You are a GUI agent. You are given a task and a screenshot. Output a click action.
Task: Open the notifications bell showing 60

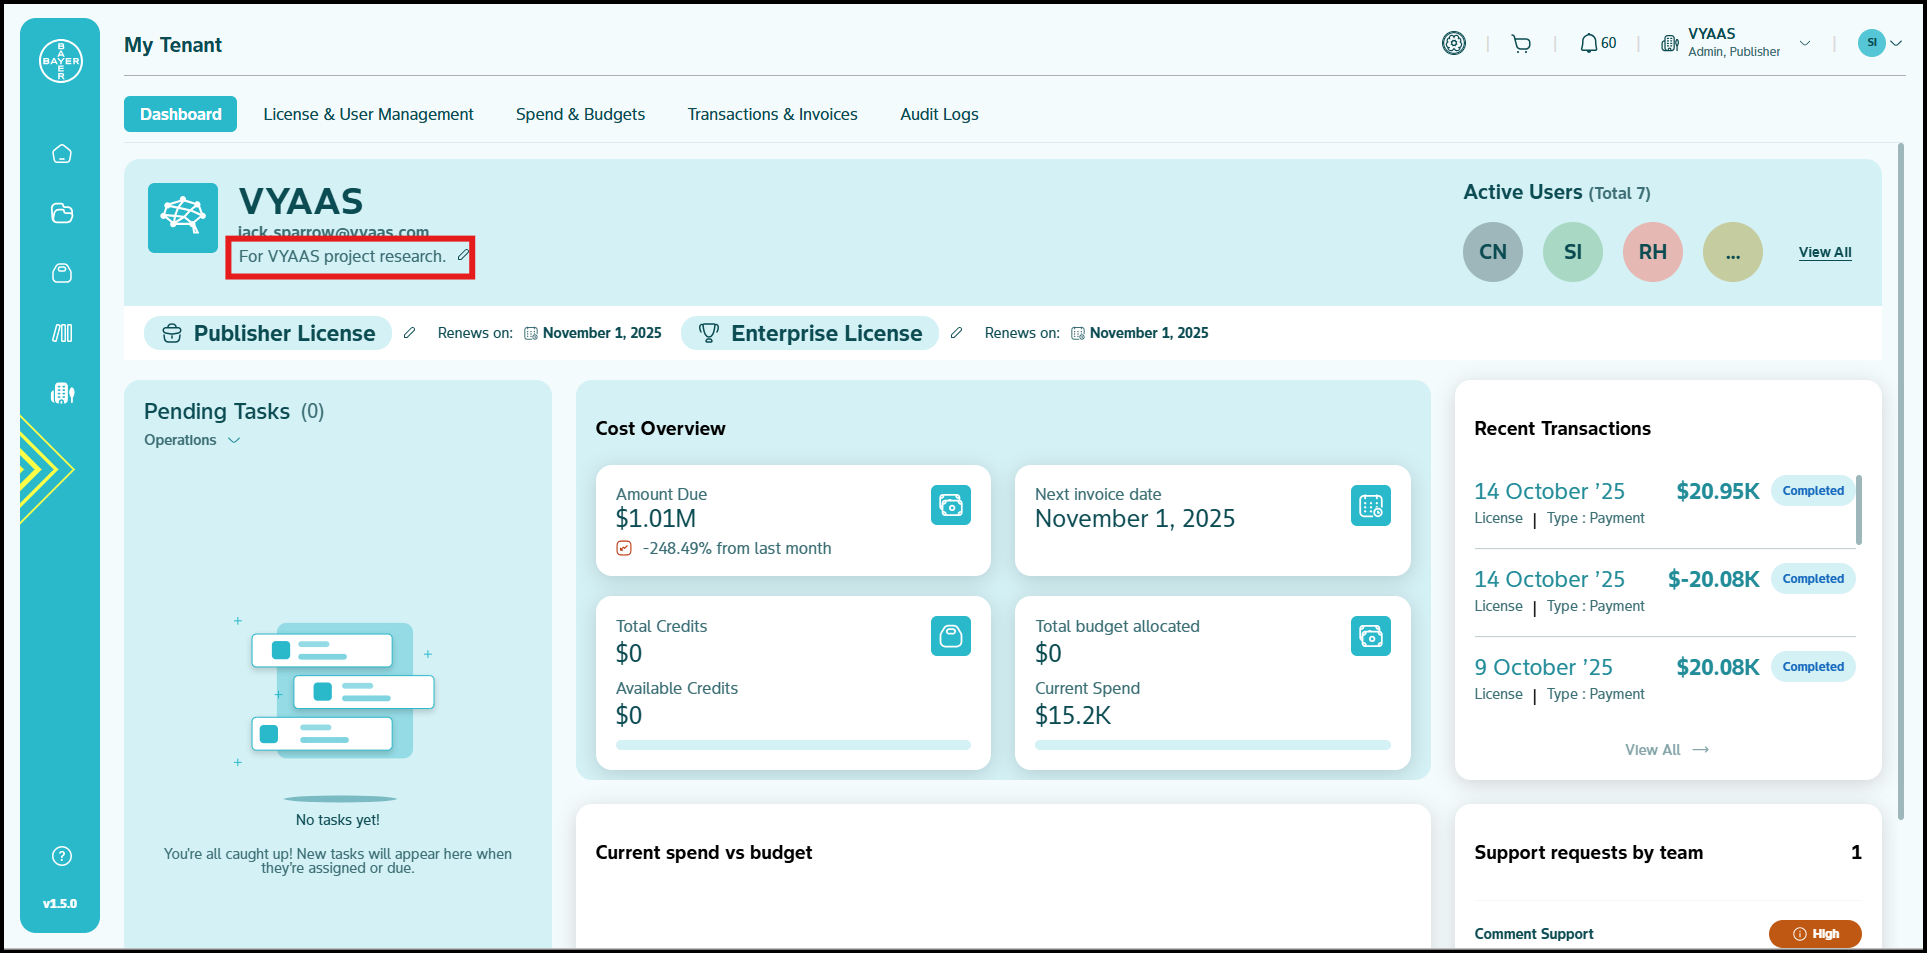coord(1597,44)
